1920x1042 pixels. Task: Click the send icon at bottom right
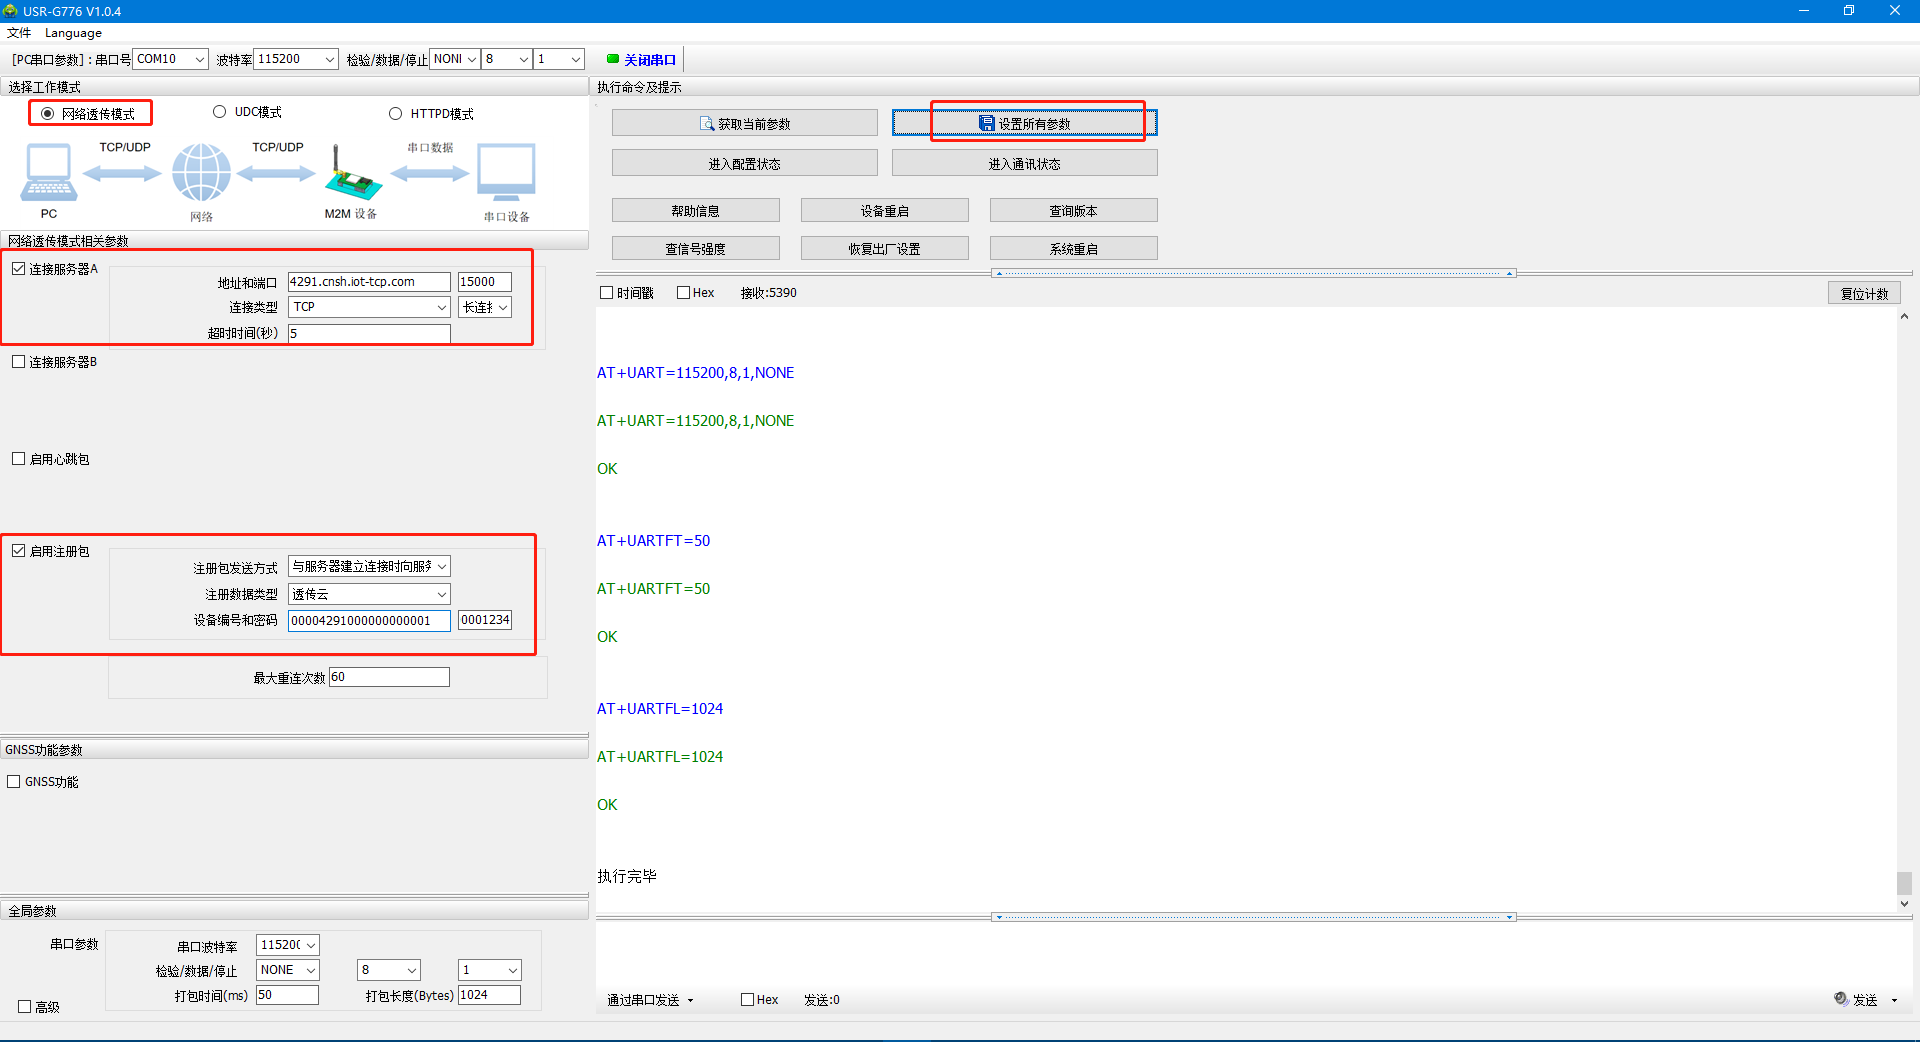click(1841, 999)
